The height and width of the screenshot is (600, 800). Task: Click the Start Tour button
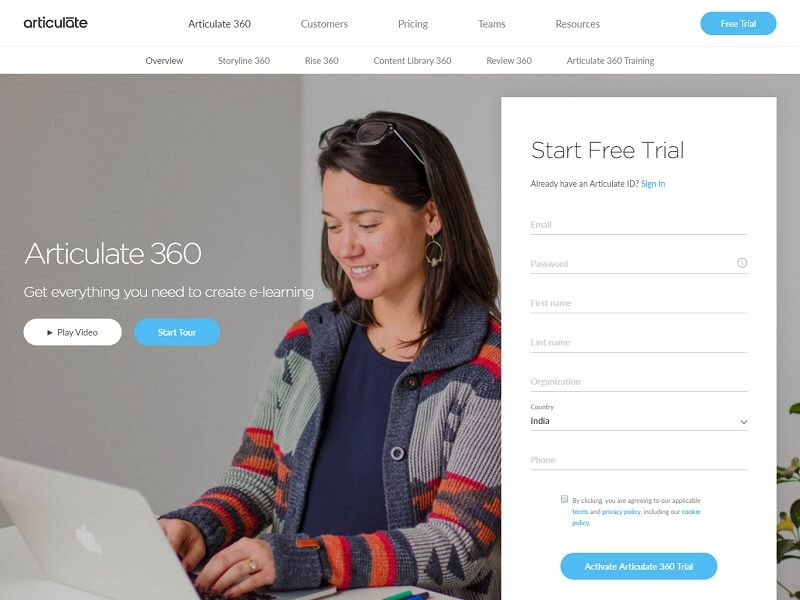click(177, 332)
